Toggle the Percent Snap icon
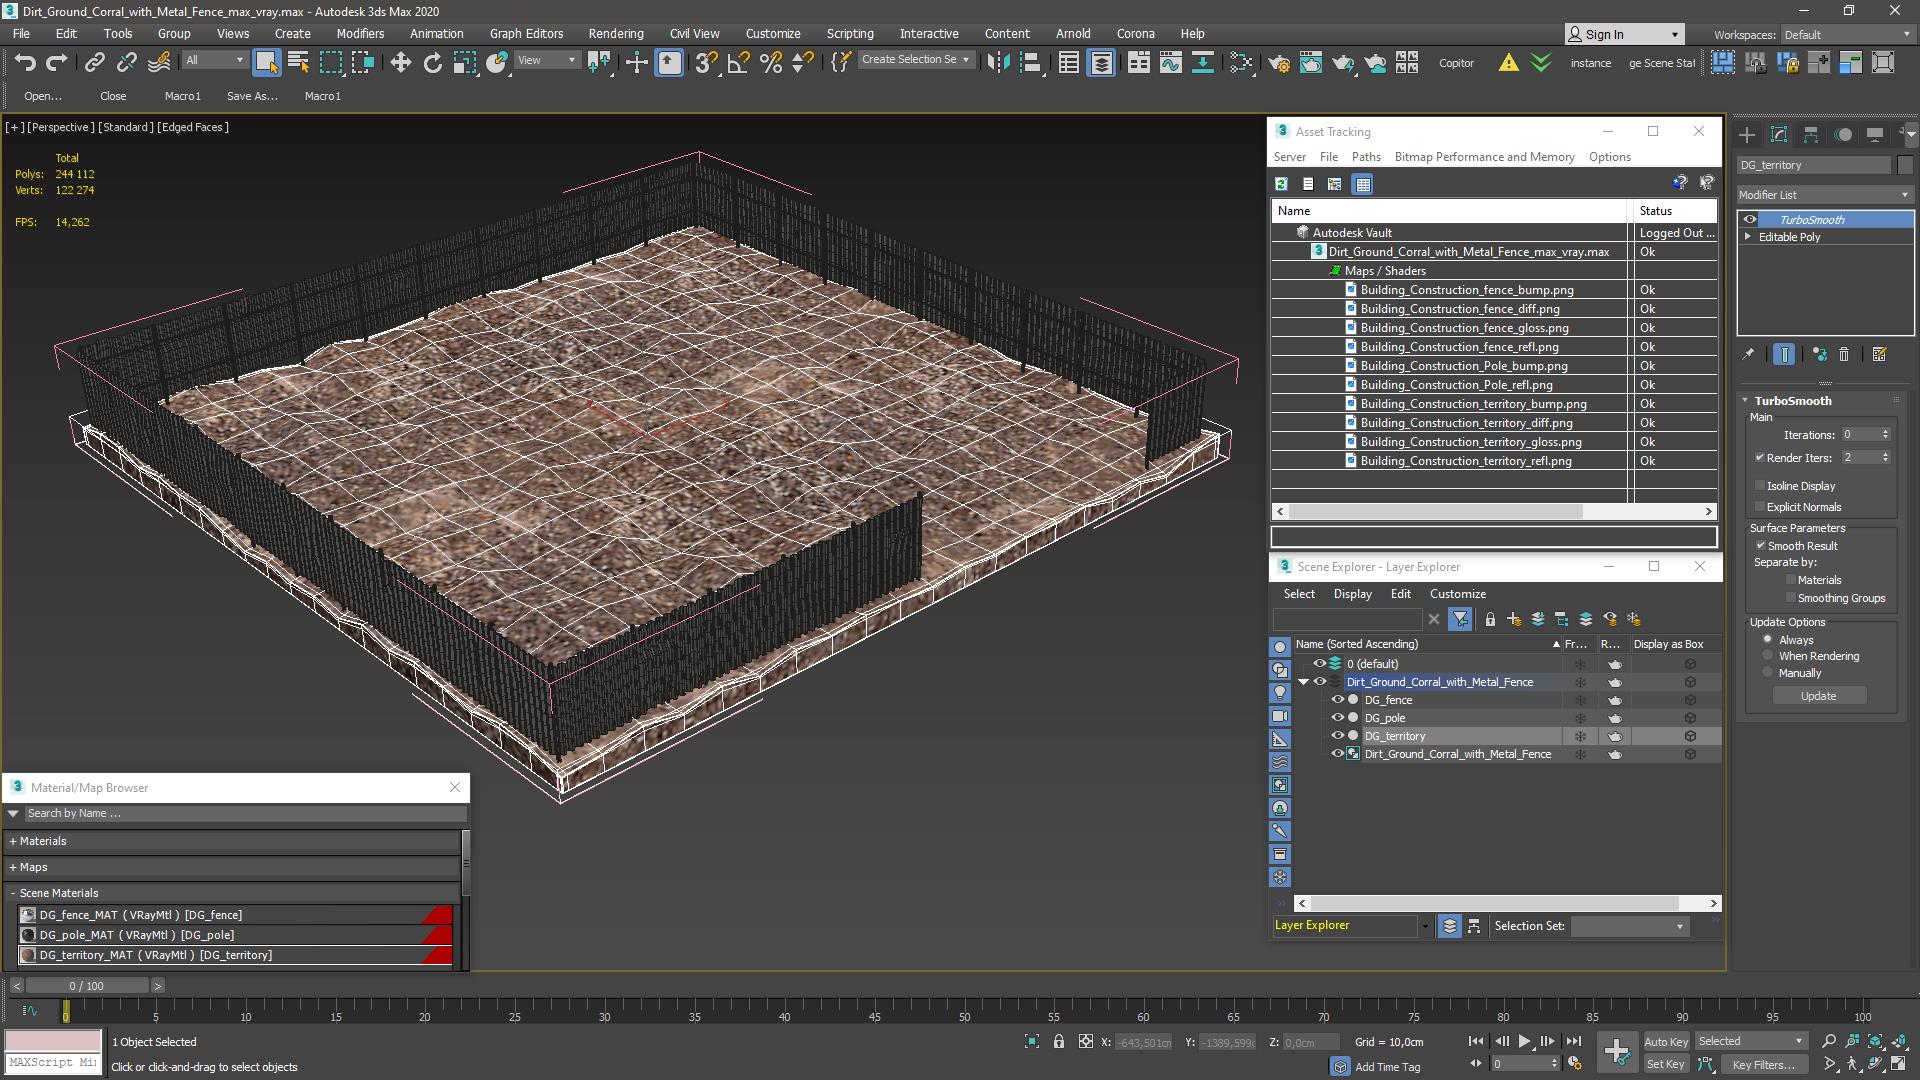Image resolution: width=1920 pixels, height=1080 pixels. [770, 63]
